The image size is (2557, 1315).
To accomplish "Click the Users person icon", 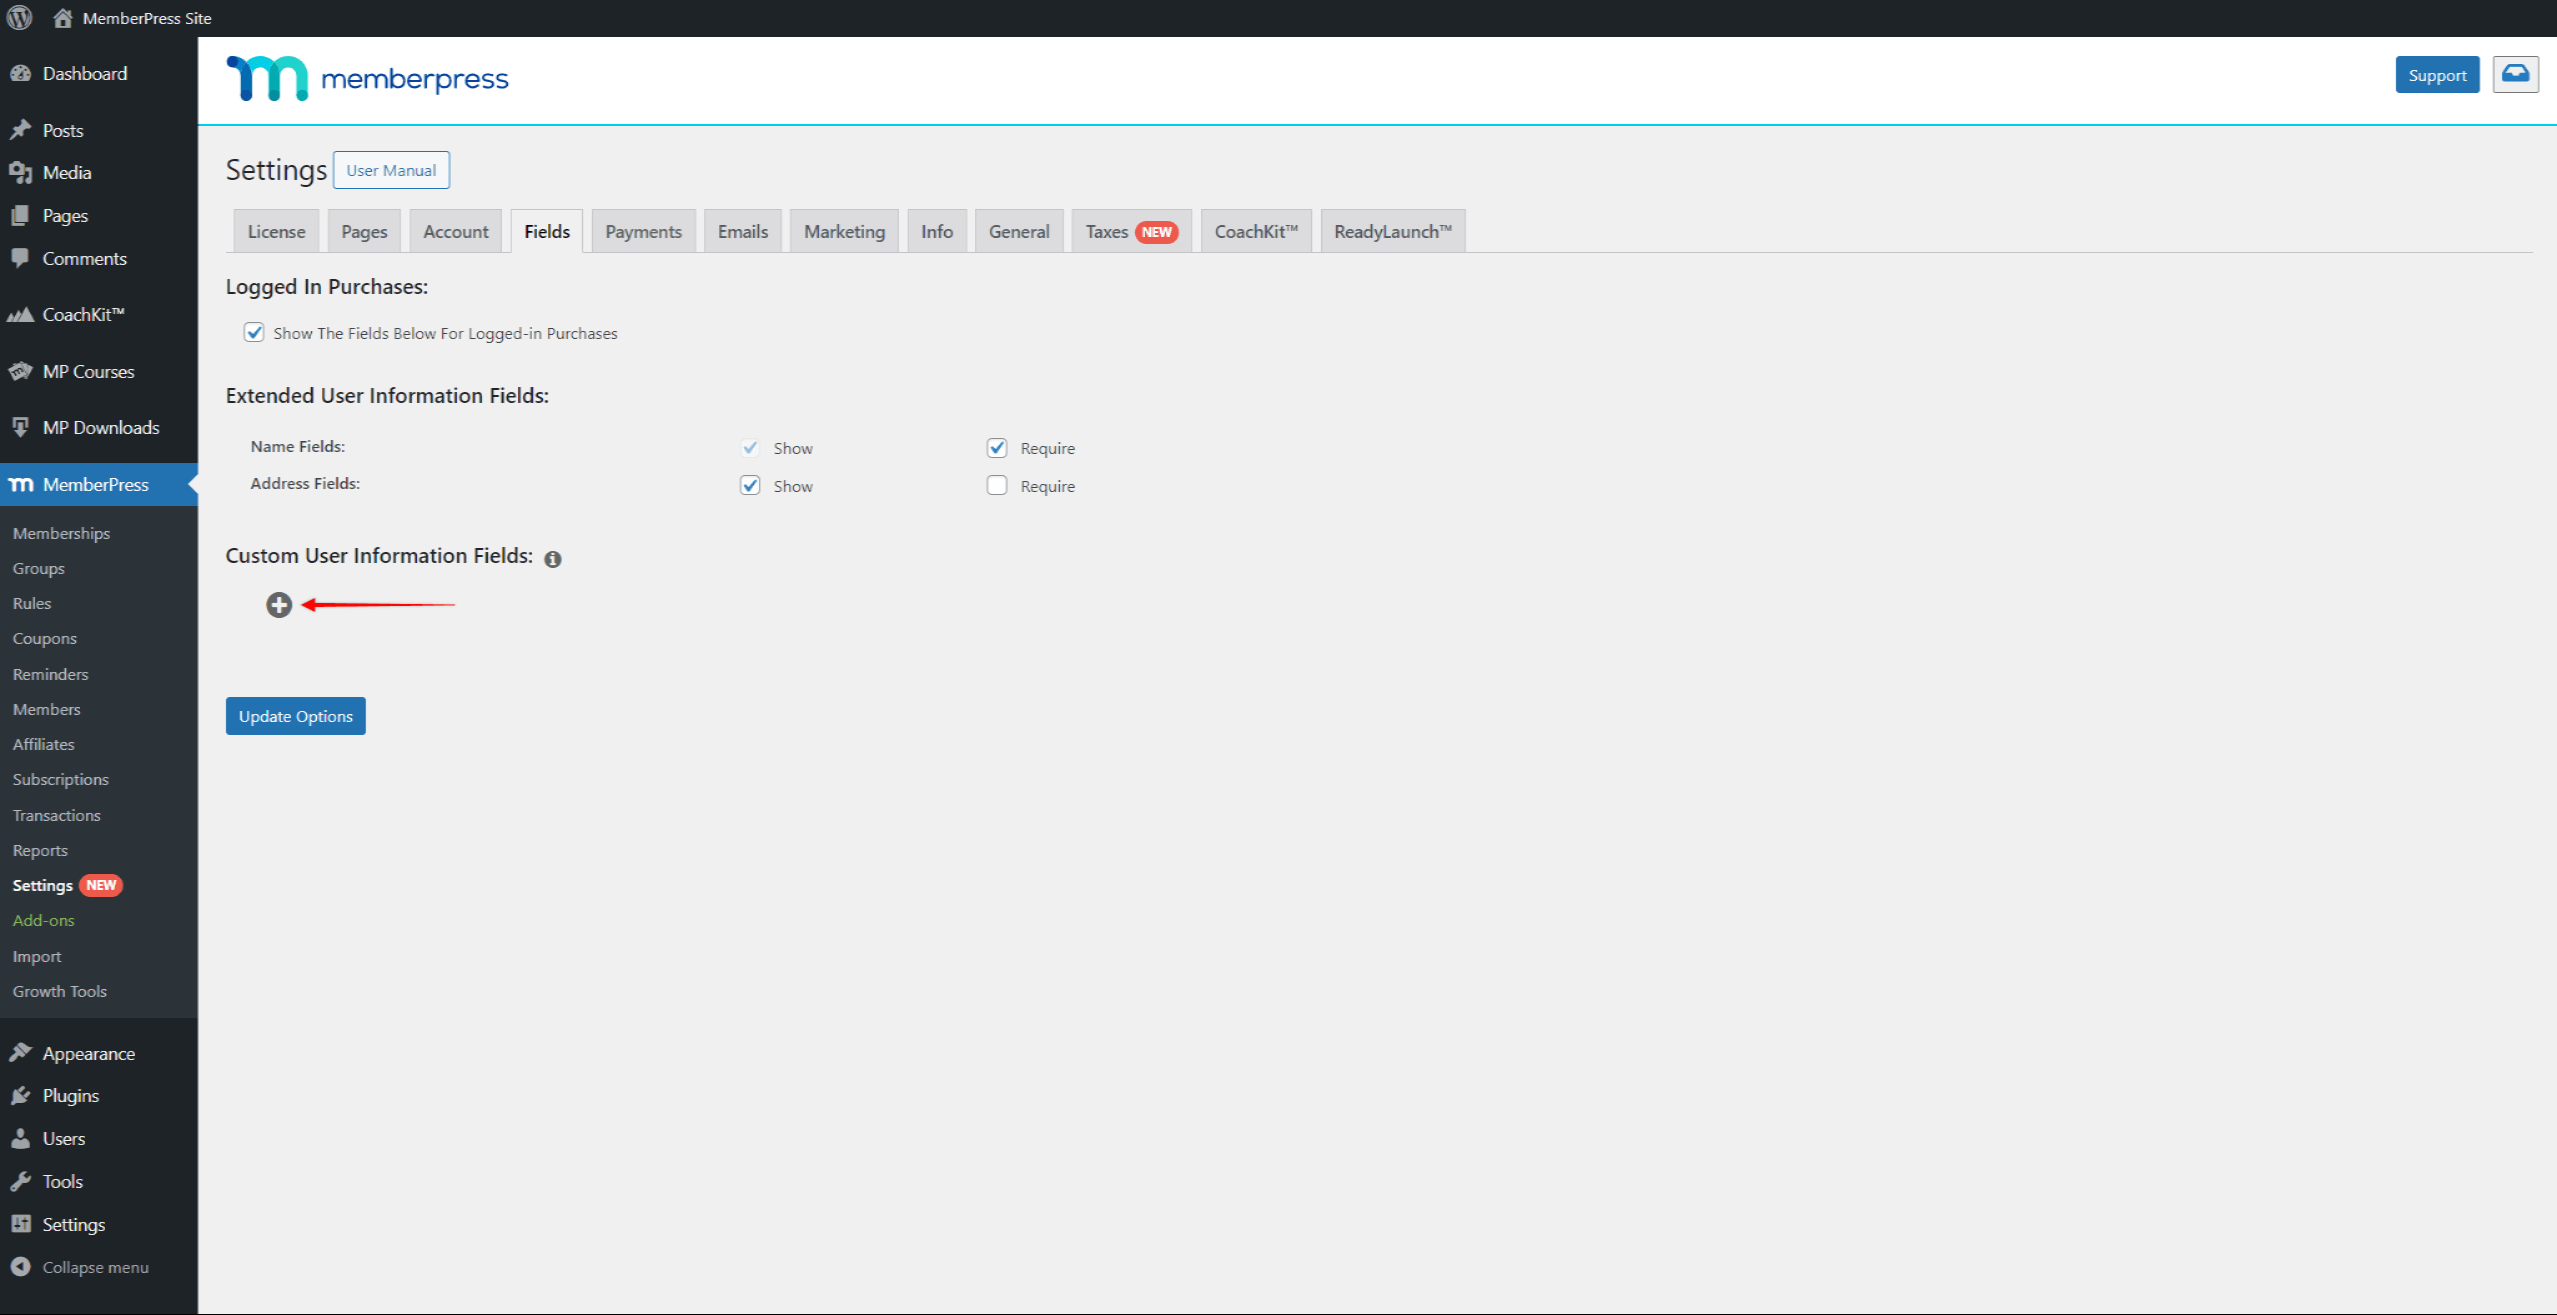I will coord(21,1138).
